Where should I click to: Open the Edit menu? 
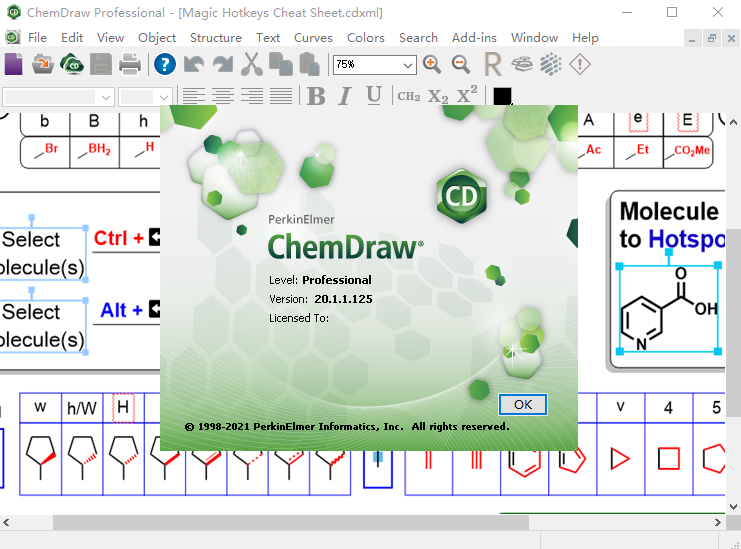(72, 38)
